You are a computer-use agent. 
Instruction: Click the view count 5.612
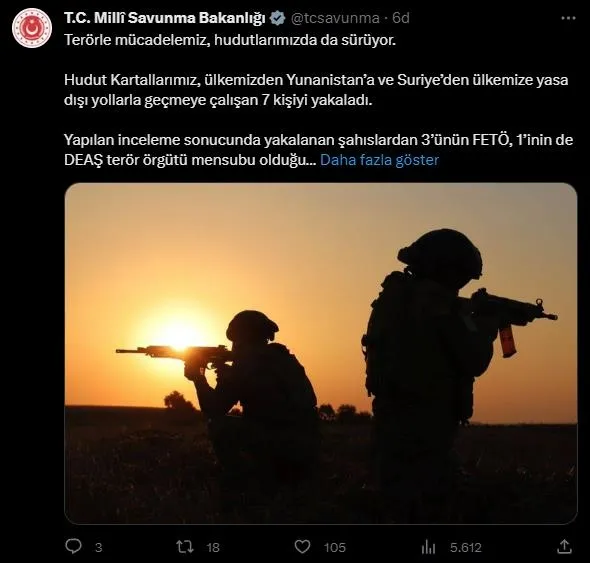coord(466,547)
